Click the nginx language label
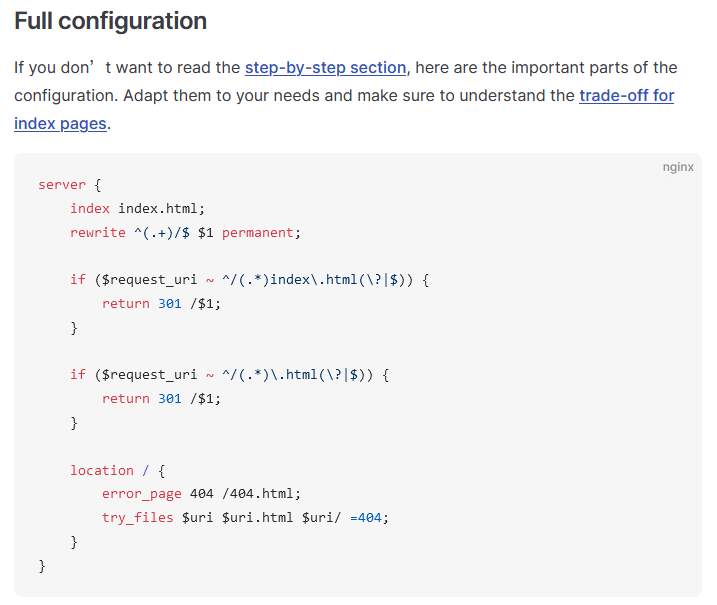The width and height of the screenshot is (717, 605). tap(677, 167)
